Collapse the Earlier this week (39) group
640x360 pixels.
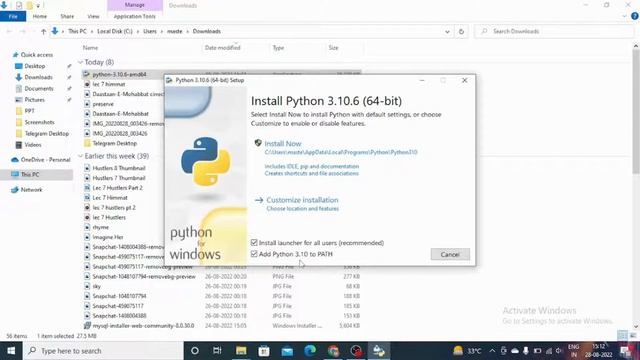[80, 156]
